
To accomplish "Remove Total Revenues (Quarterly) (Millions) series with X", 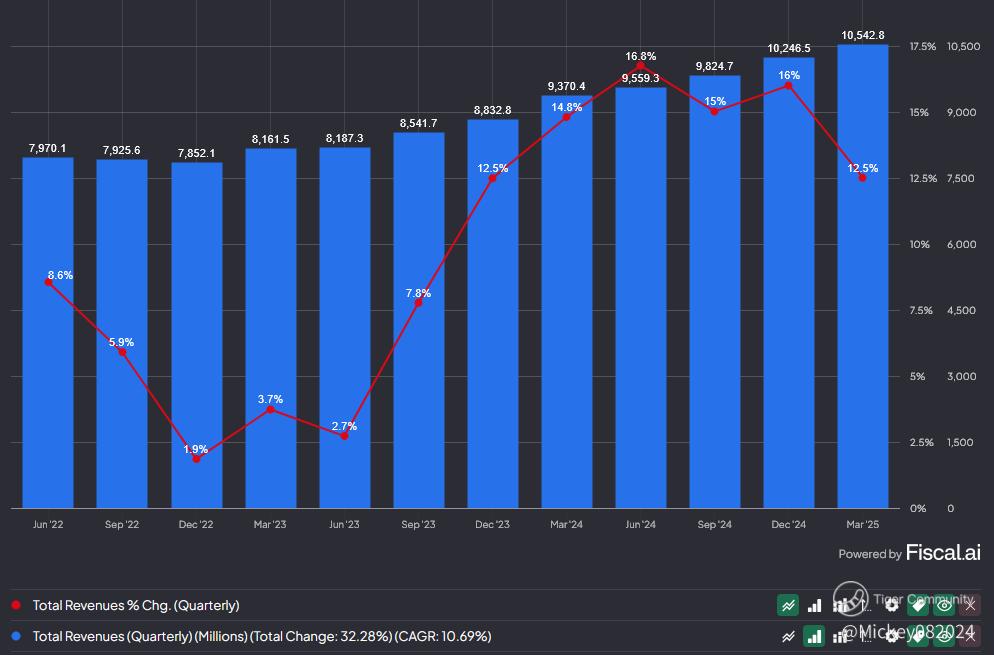I will pyautogui.click(x=970, y=636).
